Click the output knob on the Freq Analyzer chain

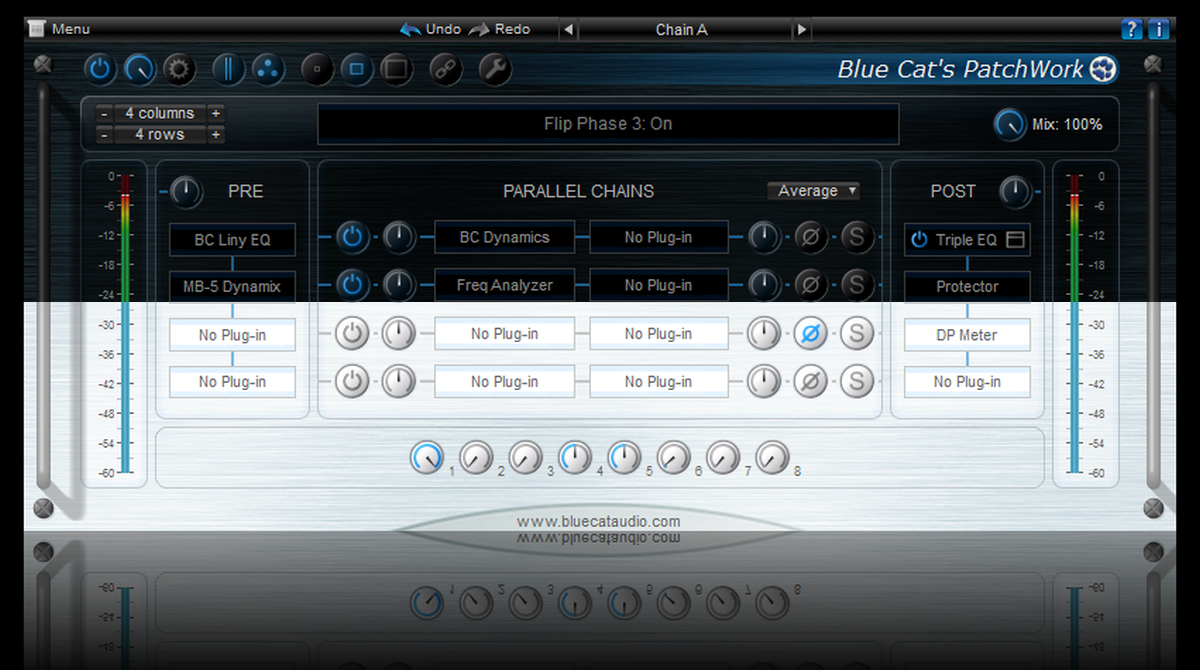click(x=763, y=286)
